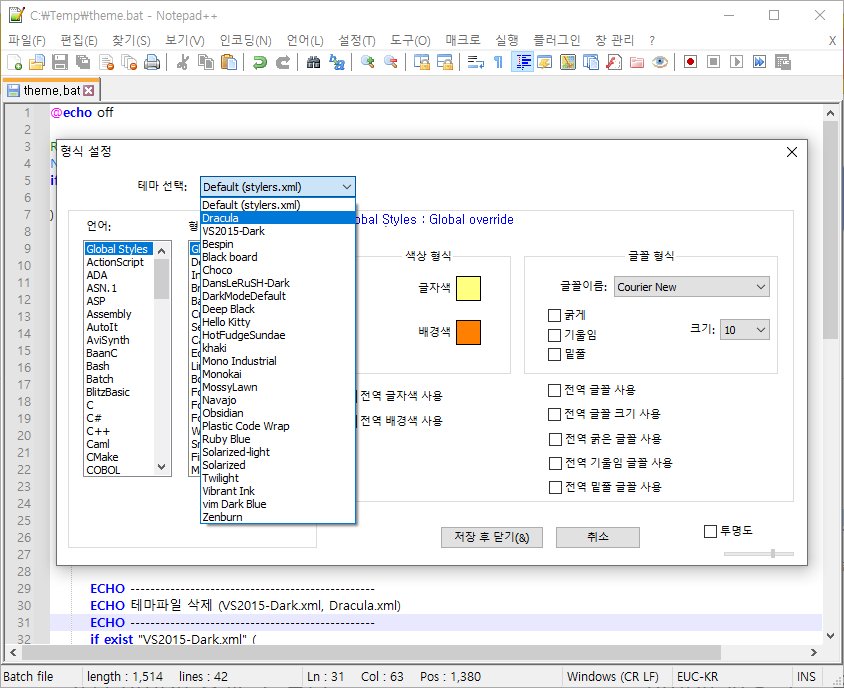Choose Solarized-light from the theme list
Viewport: 844px width, 688px height.
278,452
